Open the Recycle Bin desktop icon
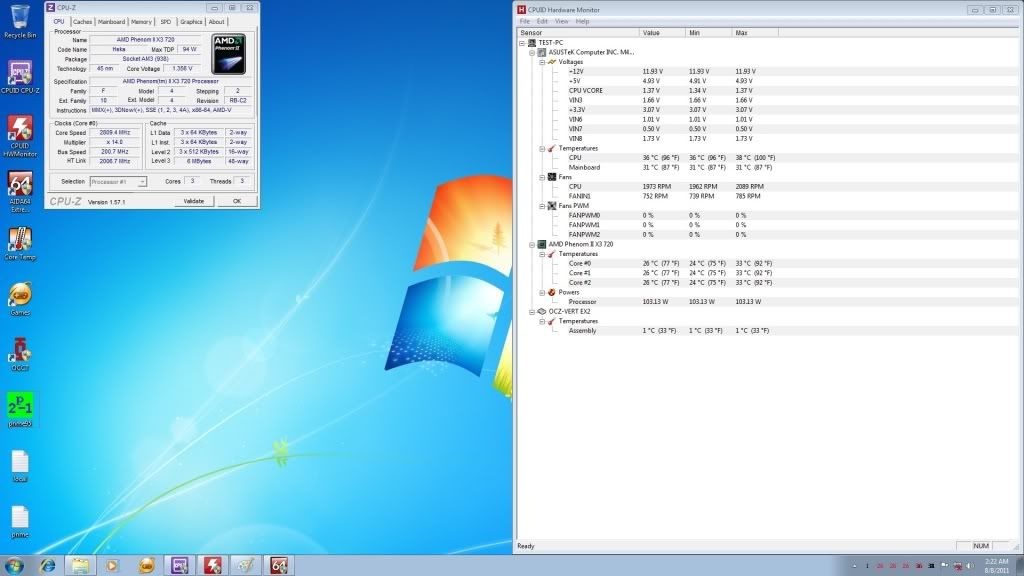This screenshot has height=576, width=1024. [20, 20]
